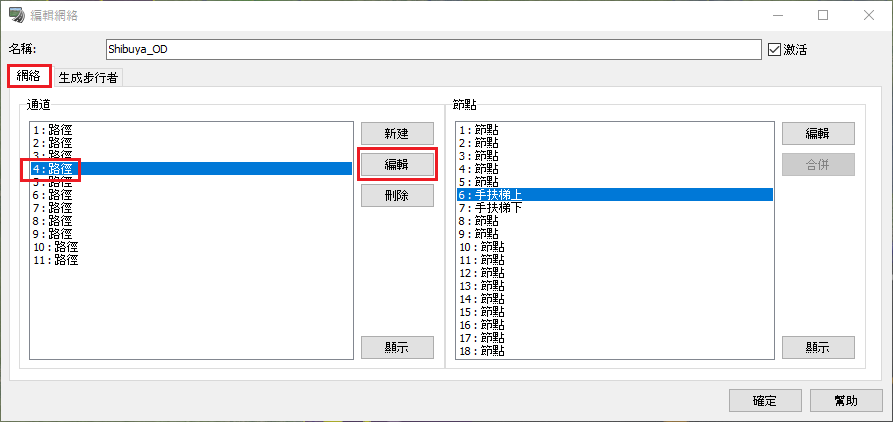893x422 pixels.
Task: Select node row 4：節點
Action: (615, 169)
